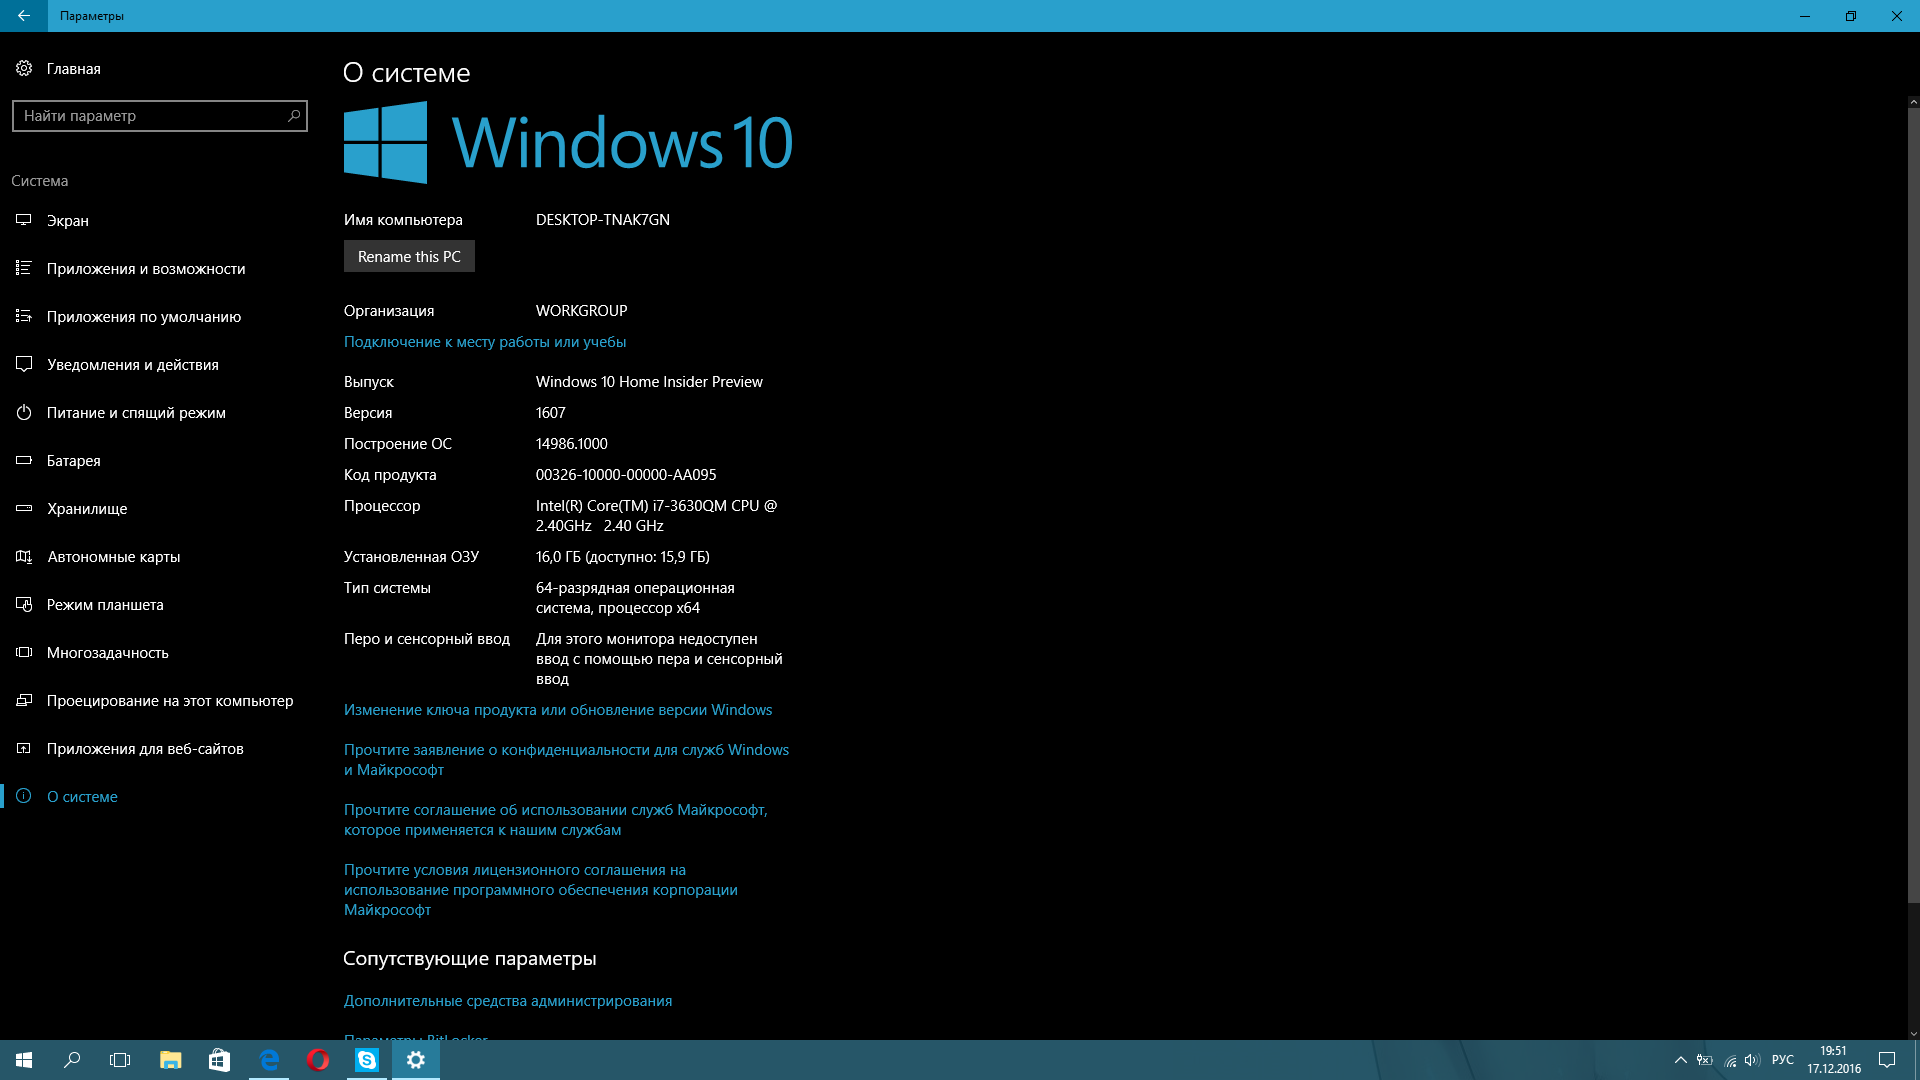Switch to Skype on the taskbar
The height and width of the screenshot is (1080, 1920).
[x=367, y=1060]
